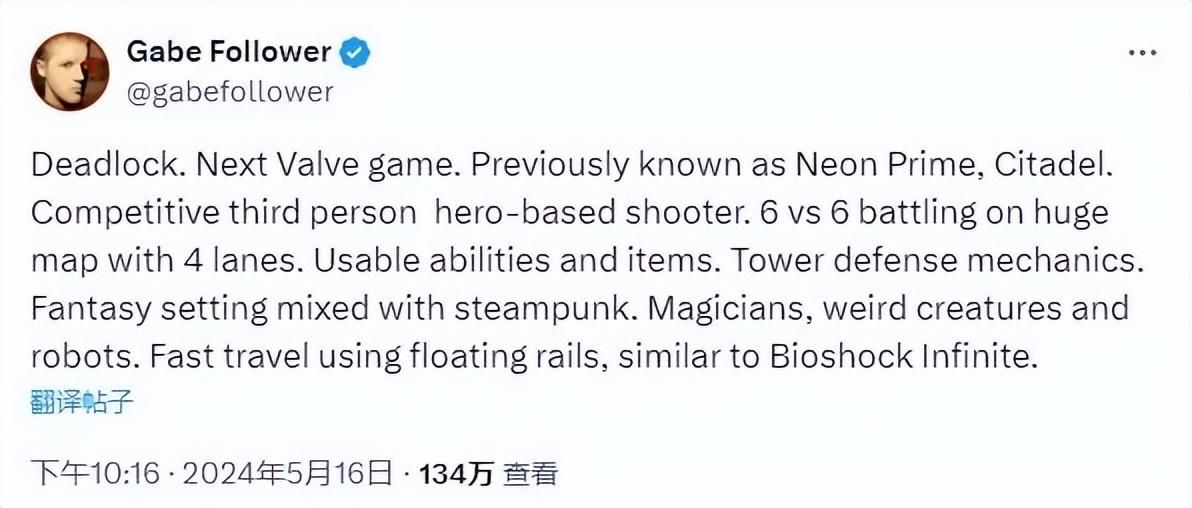Click the Gabe Follower display name
This screenshot has width=1192, height=508.
[229, 52]
